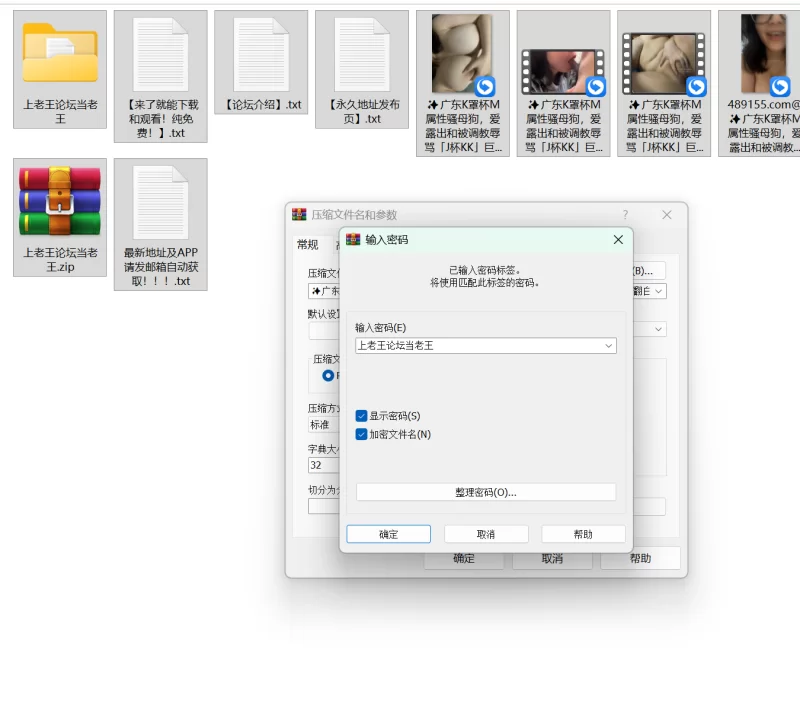
Task: Uncheck the 加密文件名 checkbox
Action: (362, 434)
